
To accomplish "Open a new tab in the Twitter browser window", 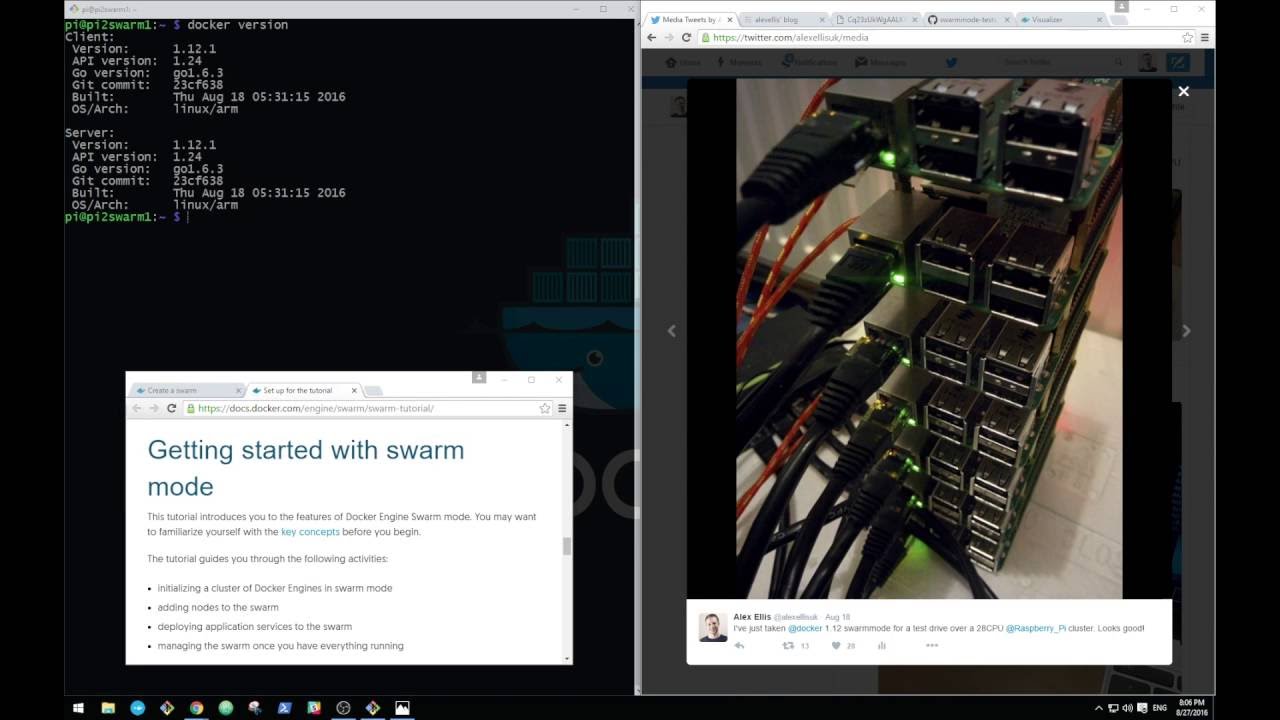I will [1119, 20].
